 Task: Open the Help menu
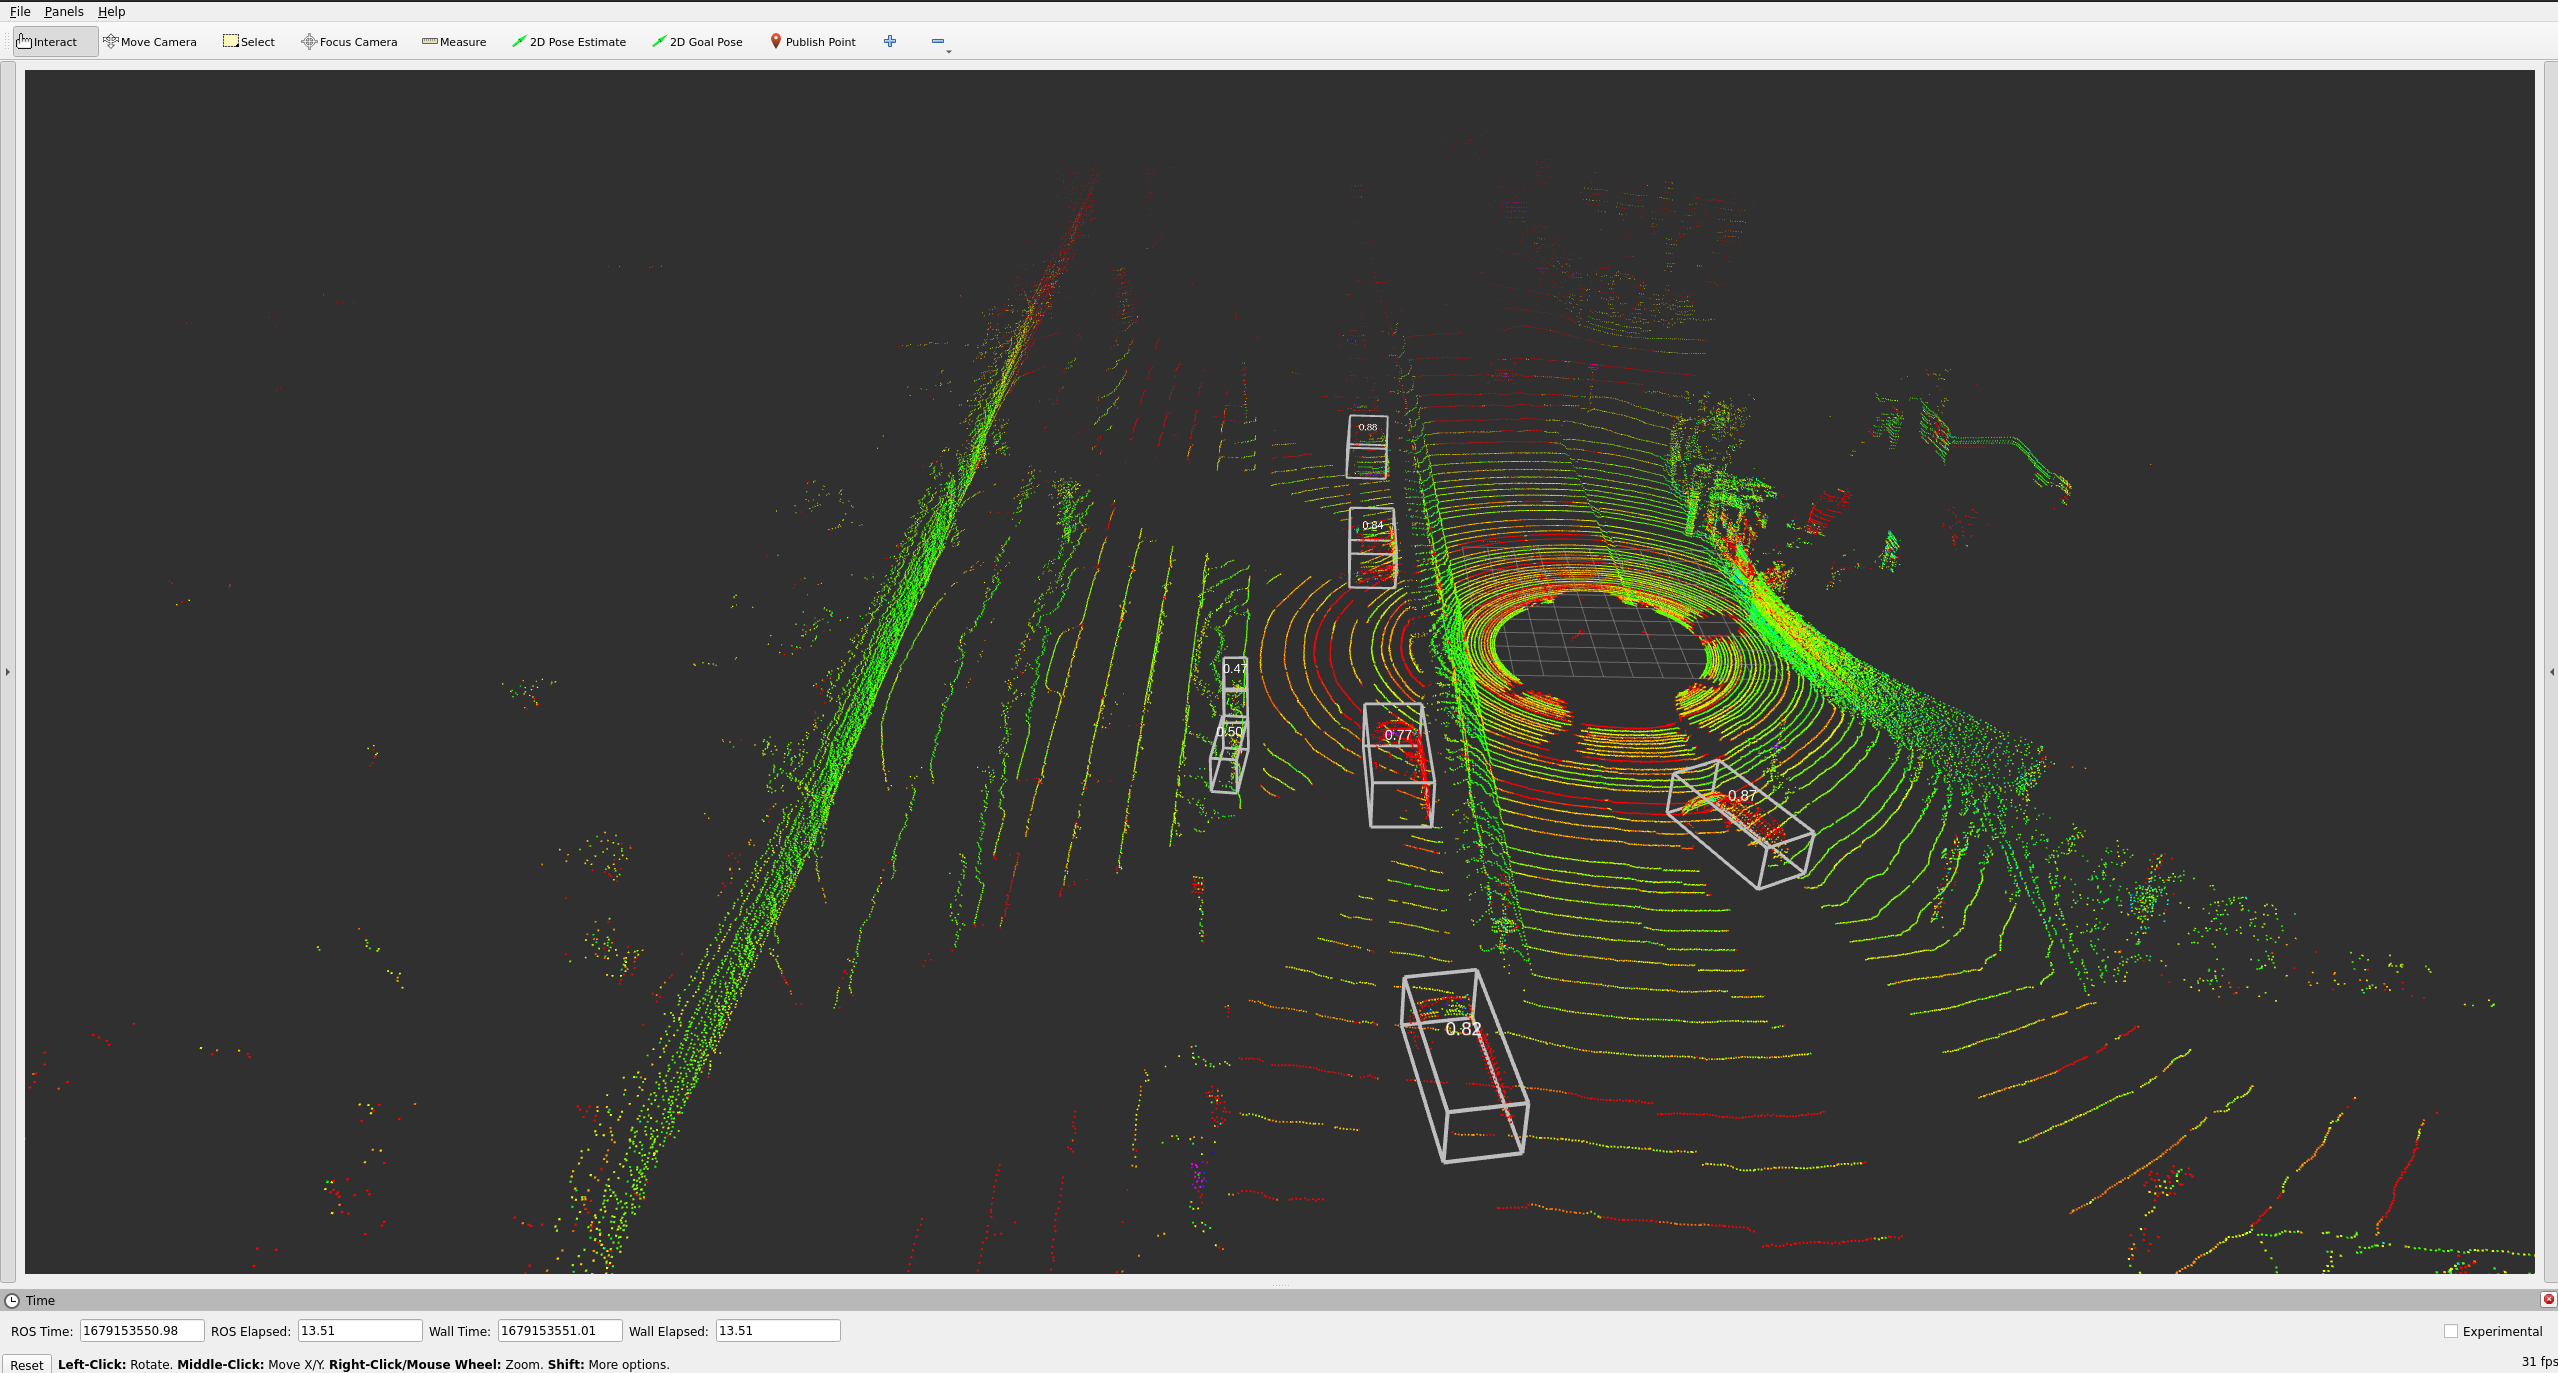coord(111,11)
